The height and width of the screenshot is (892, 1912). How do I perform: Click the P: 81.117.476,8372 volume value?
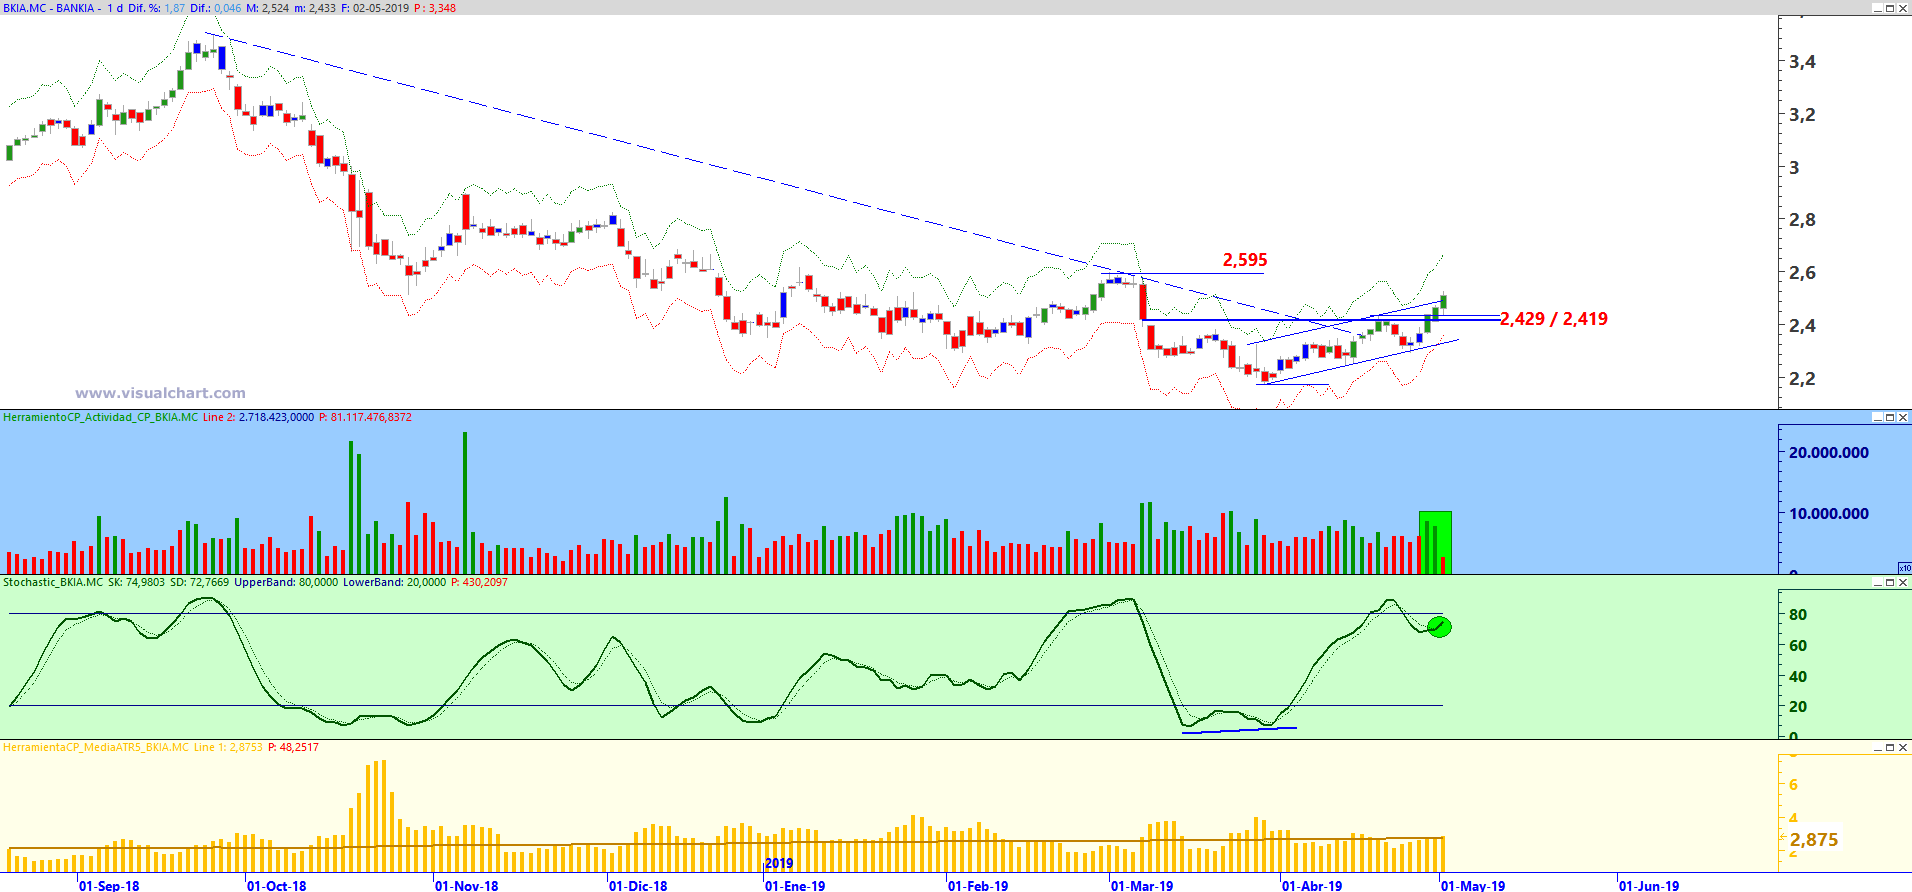(365, 417)
